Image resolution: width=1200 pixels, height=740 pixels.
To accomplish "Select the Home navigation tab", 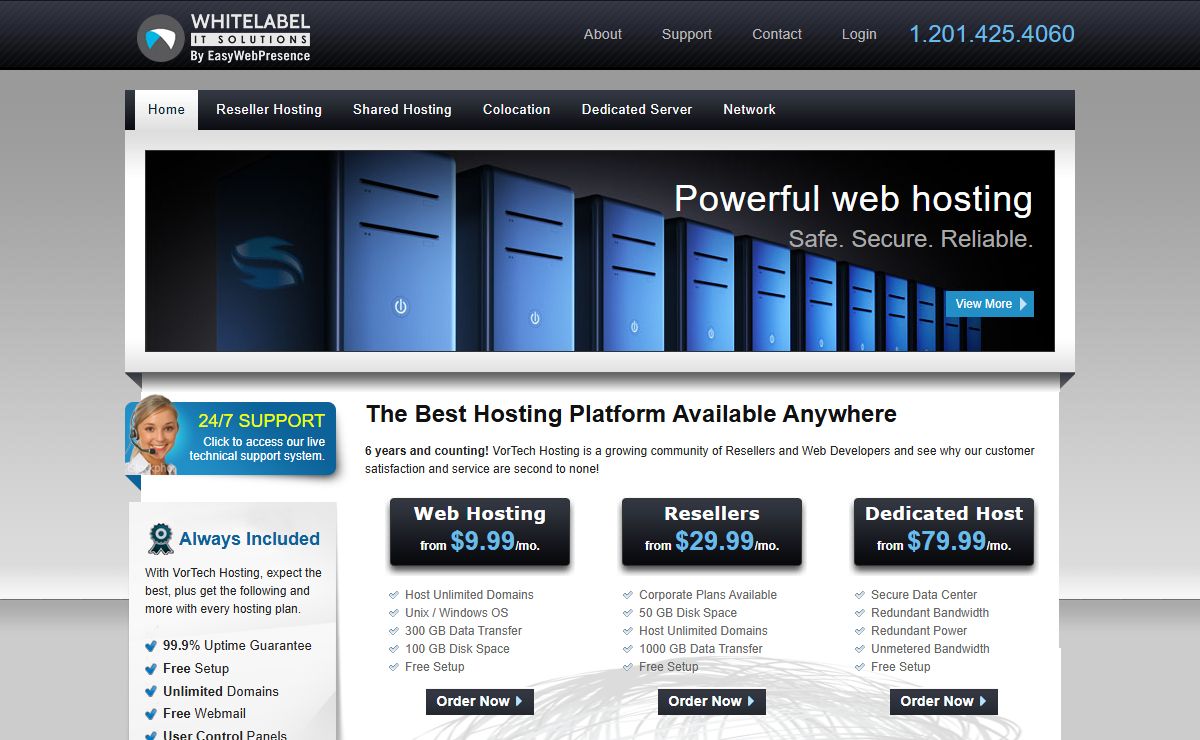I will pyautogui.click(x=166, y=110).
